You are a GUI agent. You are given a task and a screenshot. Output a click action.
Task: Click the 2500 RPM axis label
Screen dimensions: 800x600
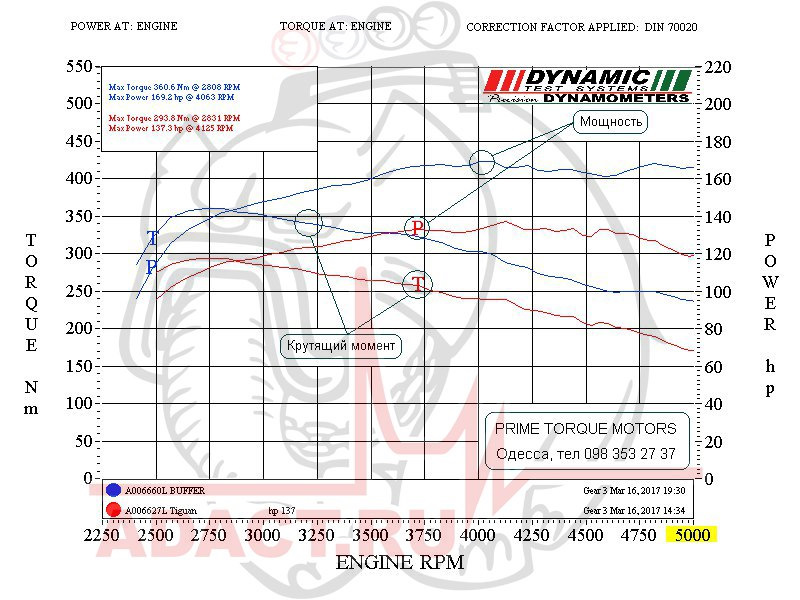click(155, 535)
